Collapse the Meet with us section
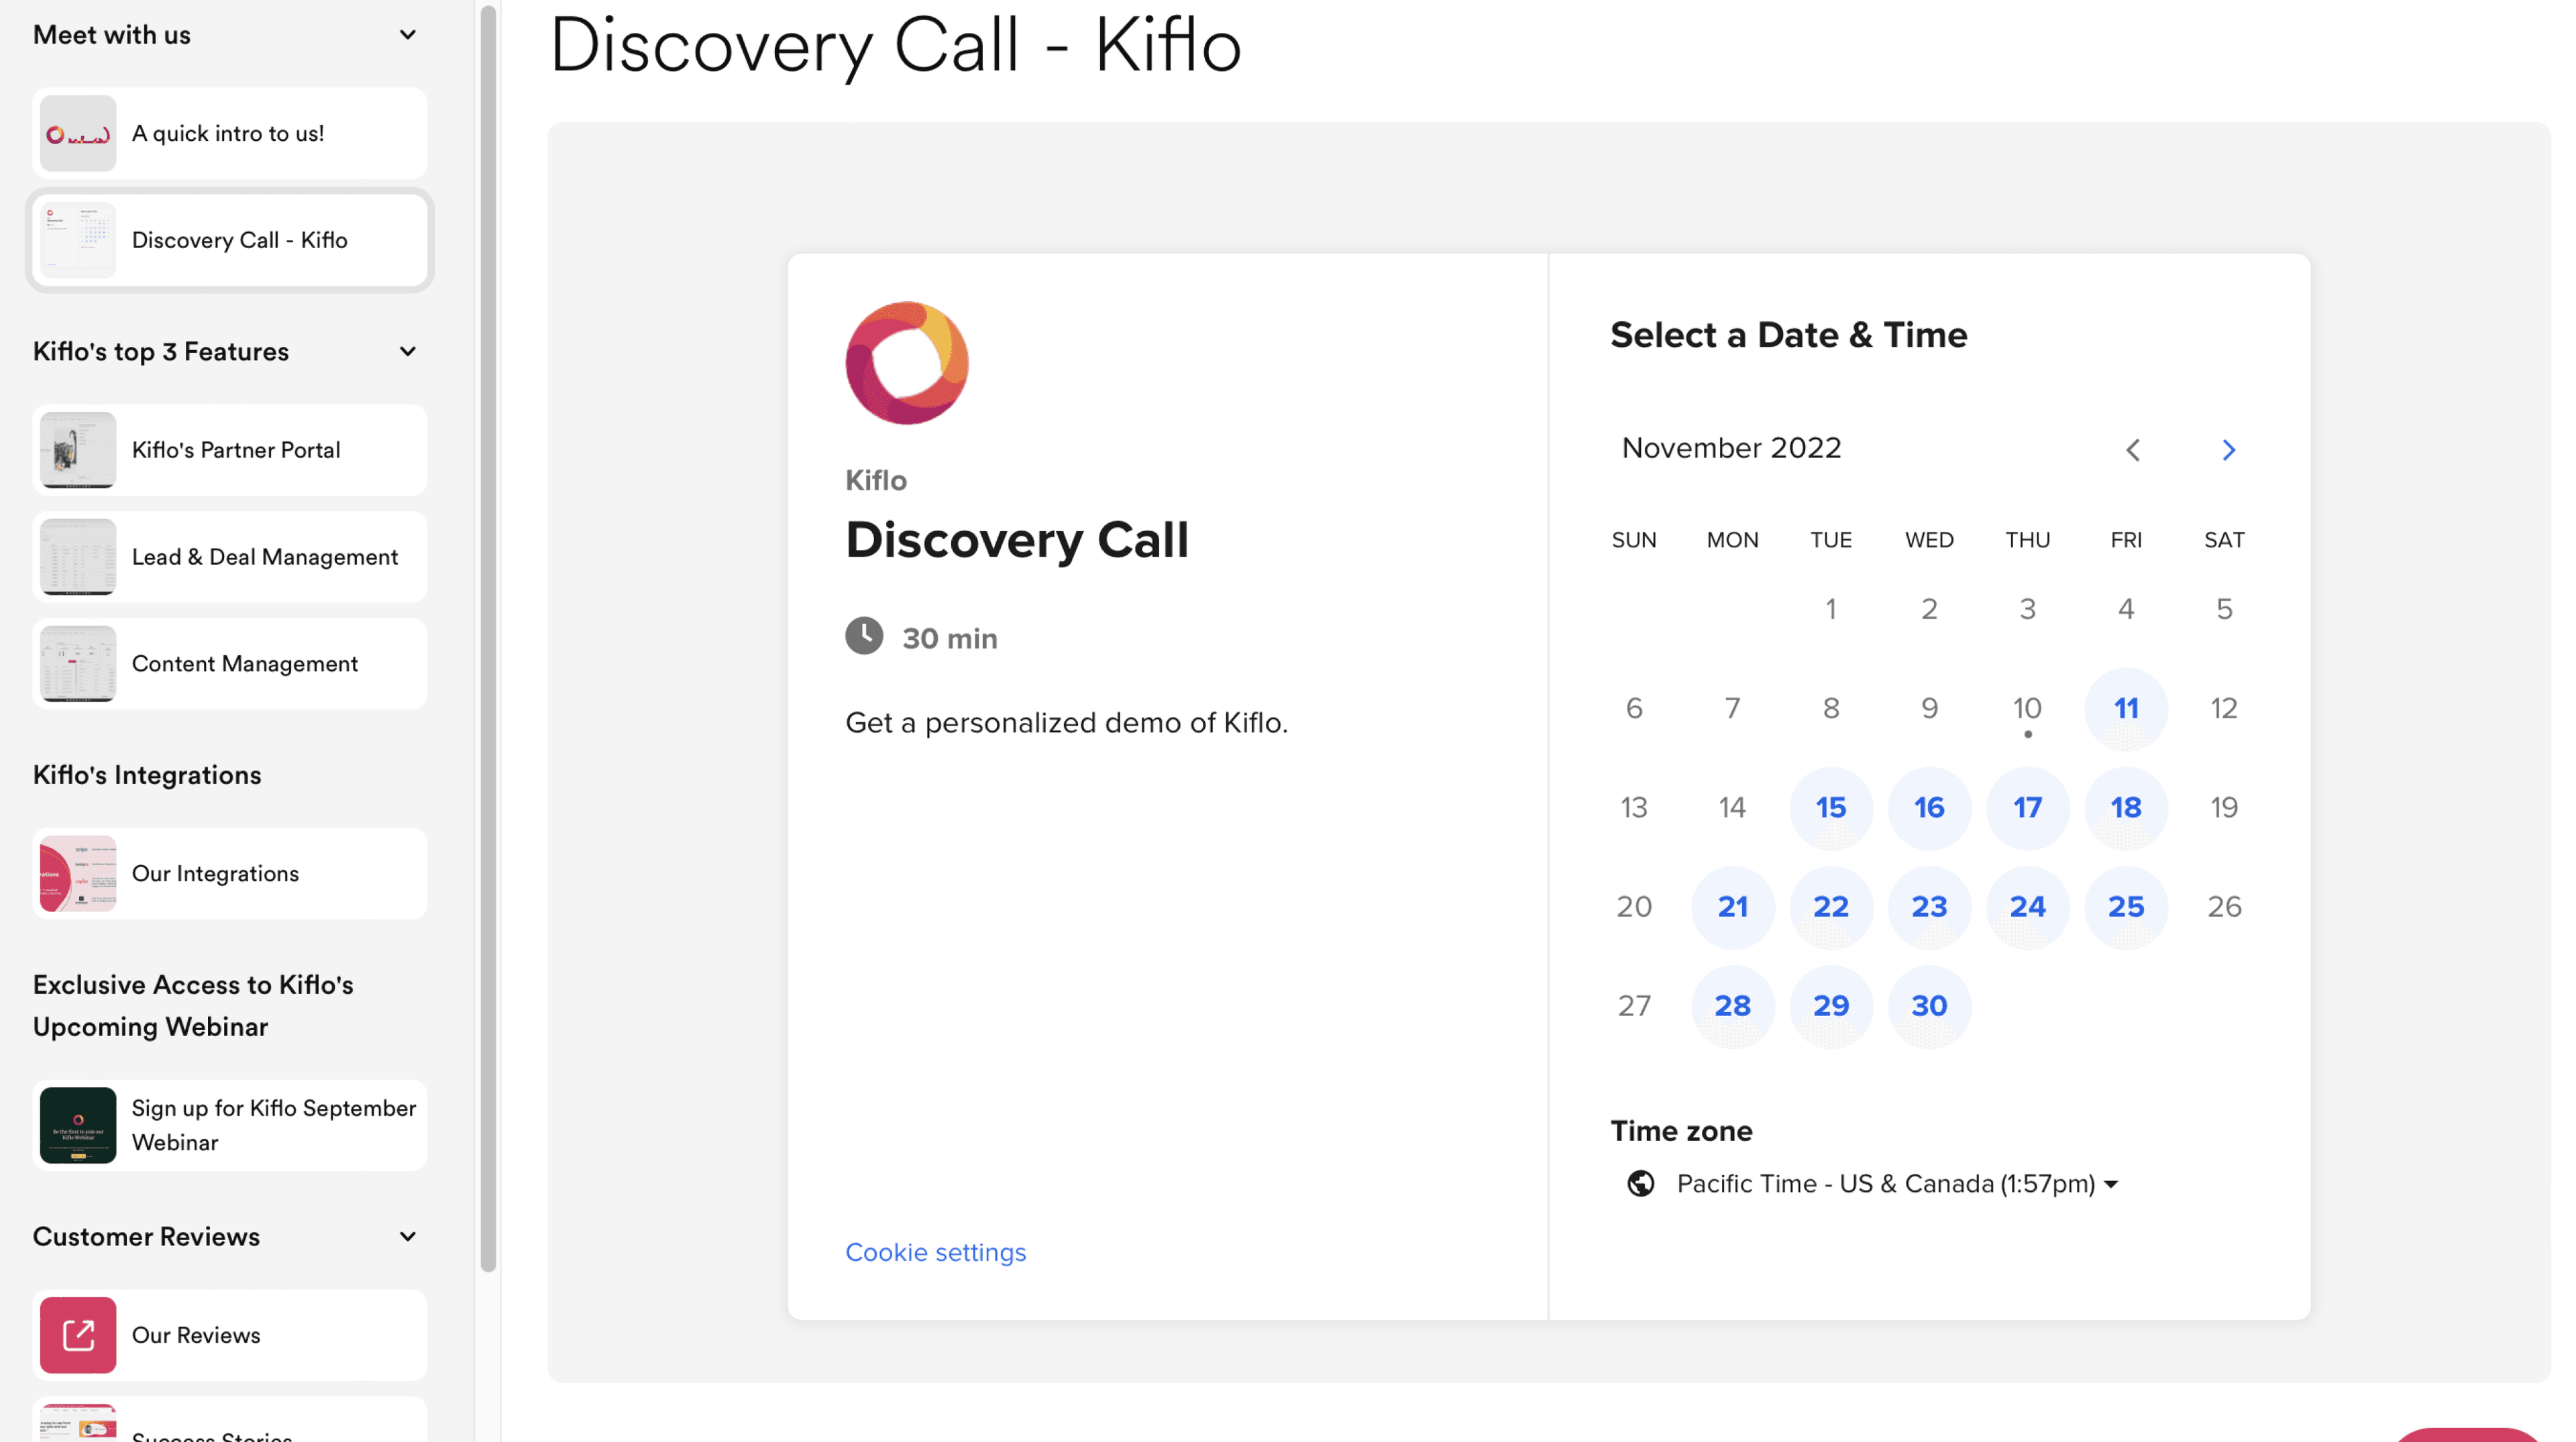This screenshot has height=1442, width=2576. (408, 35)
